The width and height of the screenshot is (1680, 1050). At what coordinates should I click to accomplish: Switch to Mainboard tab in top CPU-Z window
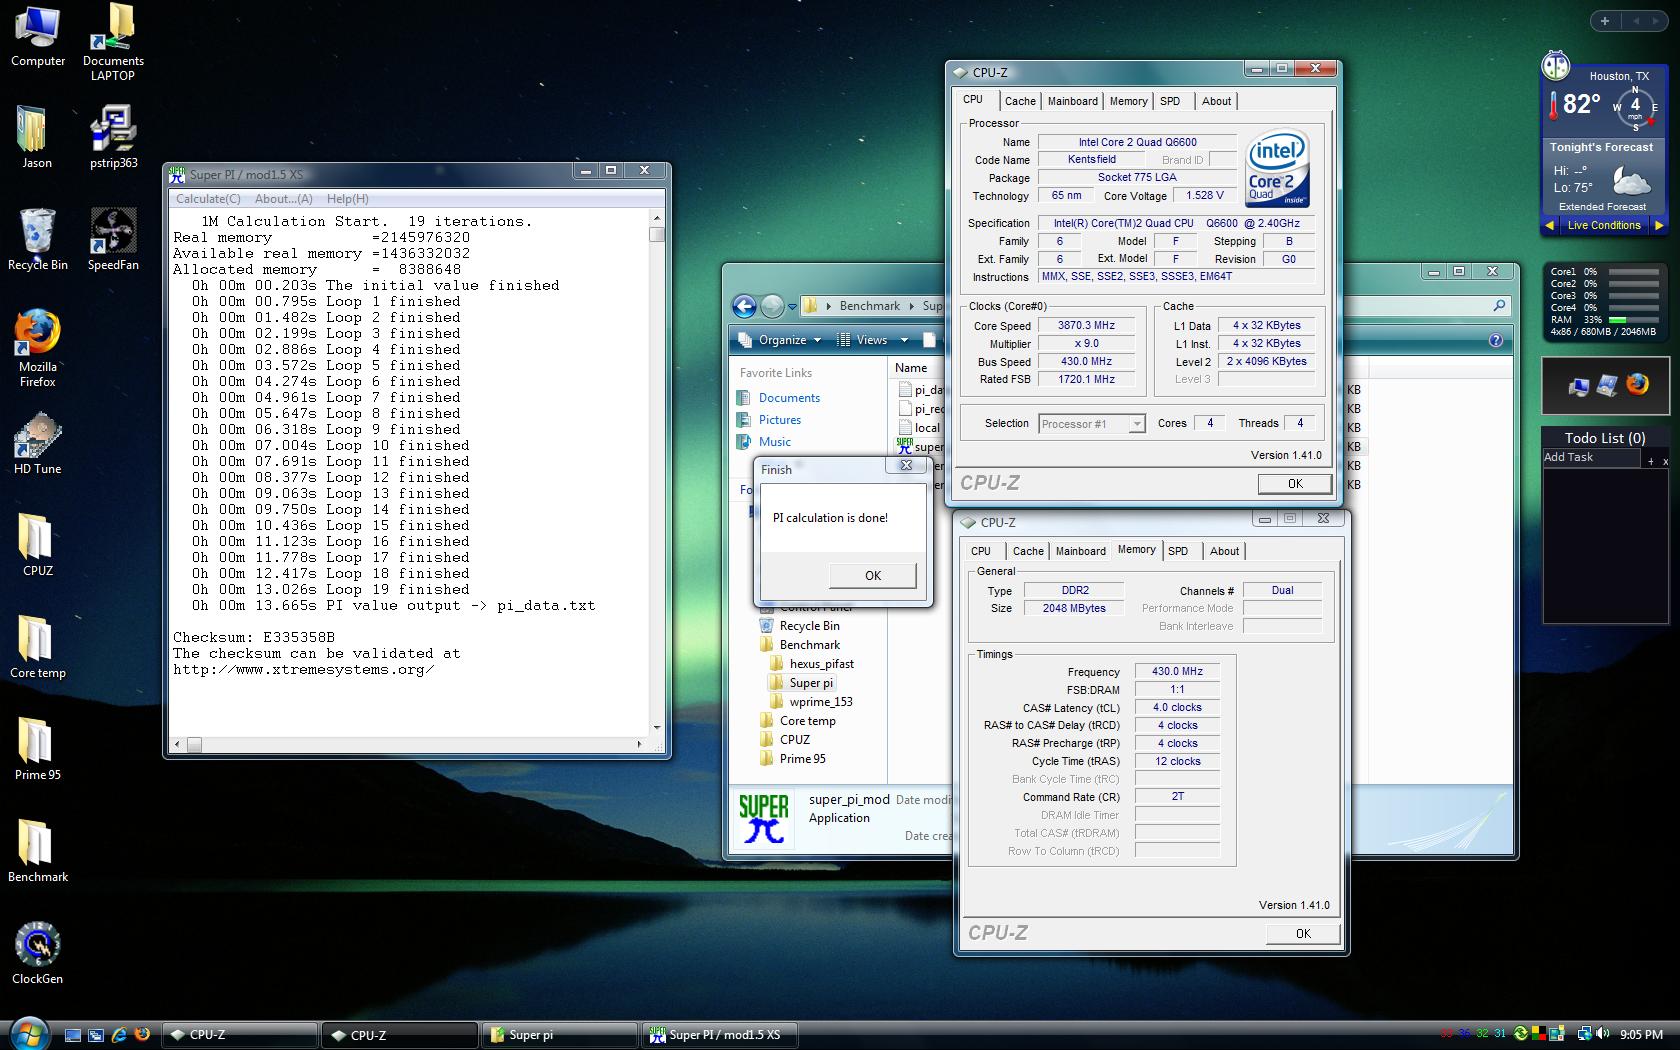[1072, 101]
